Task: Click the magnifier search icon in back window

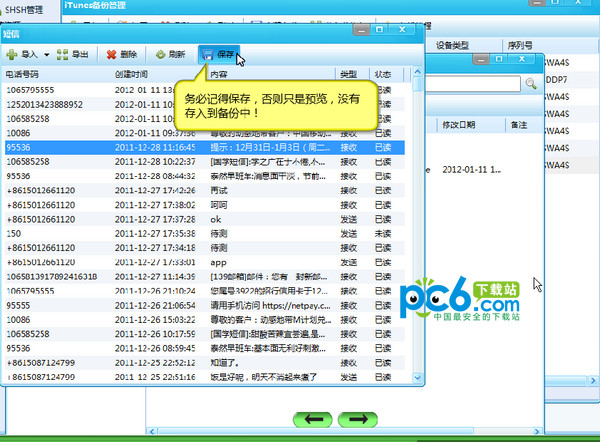Action: 531,83
